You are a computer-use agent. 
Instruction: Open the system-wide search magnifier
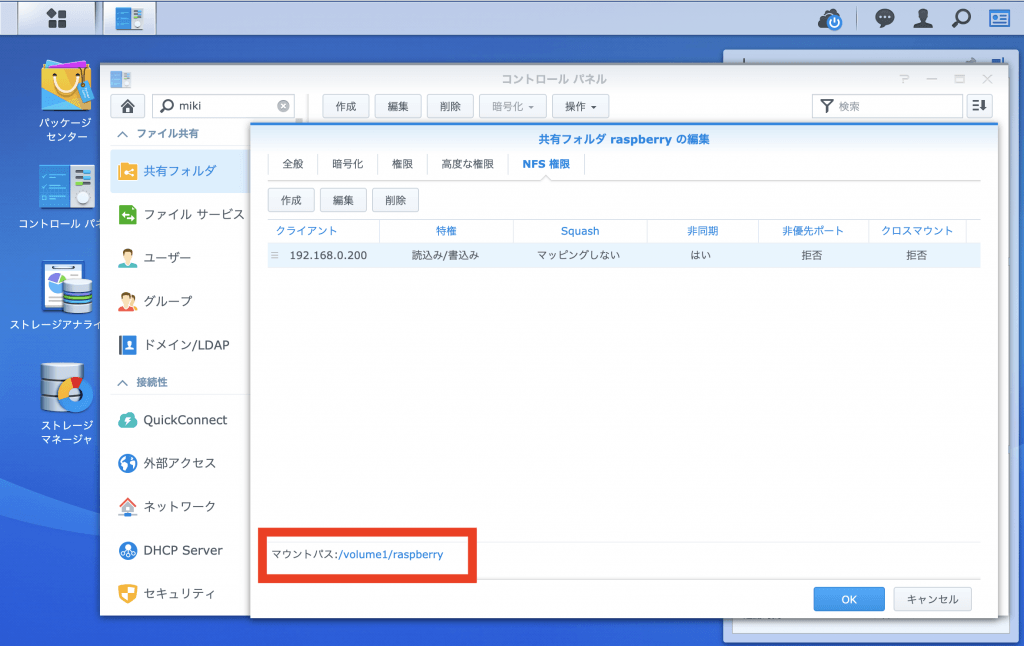click(961, 18)
